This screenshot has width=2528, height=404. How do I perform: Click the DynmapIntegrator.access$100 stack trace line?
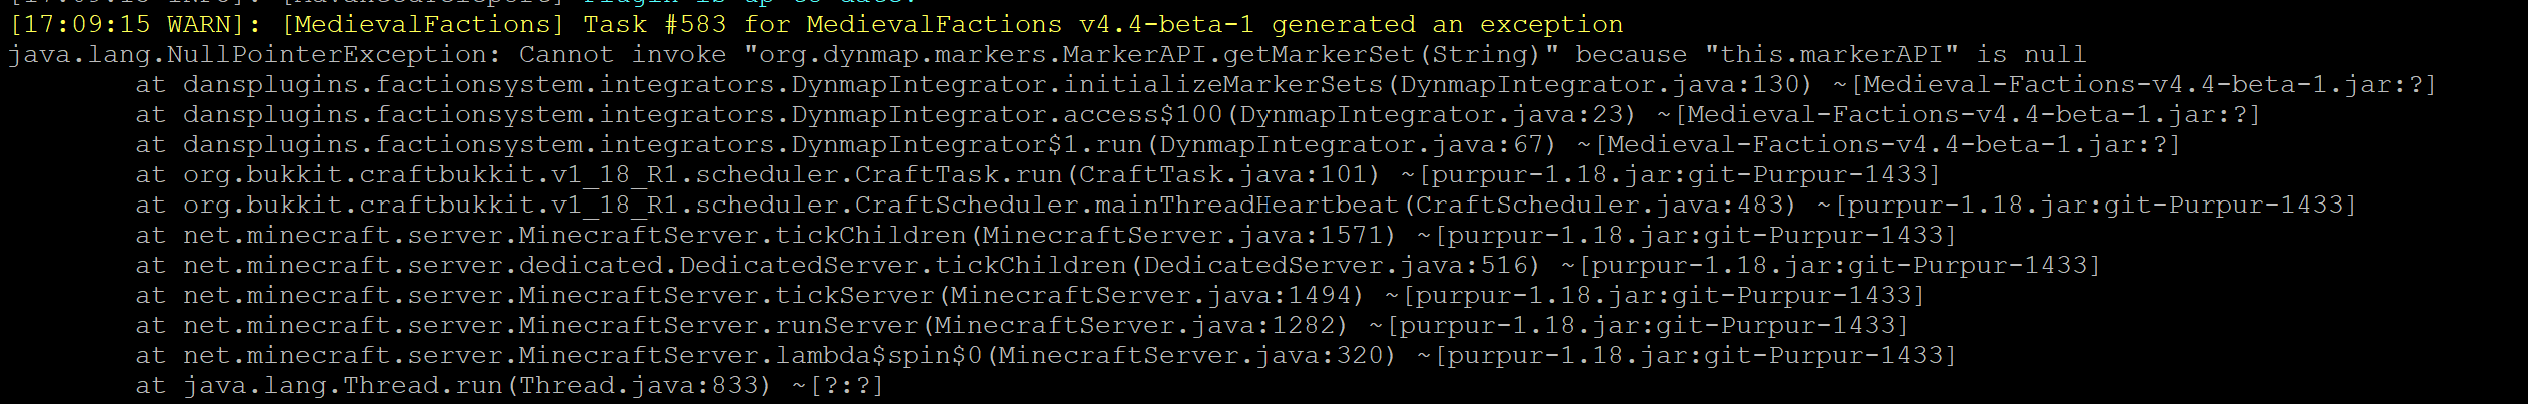pyautogui.click(x=1198, y=114)
